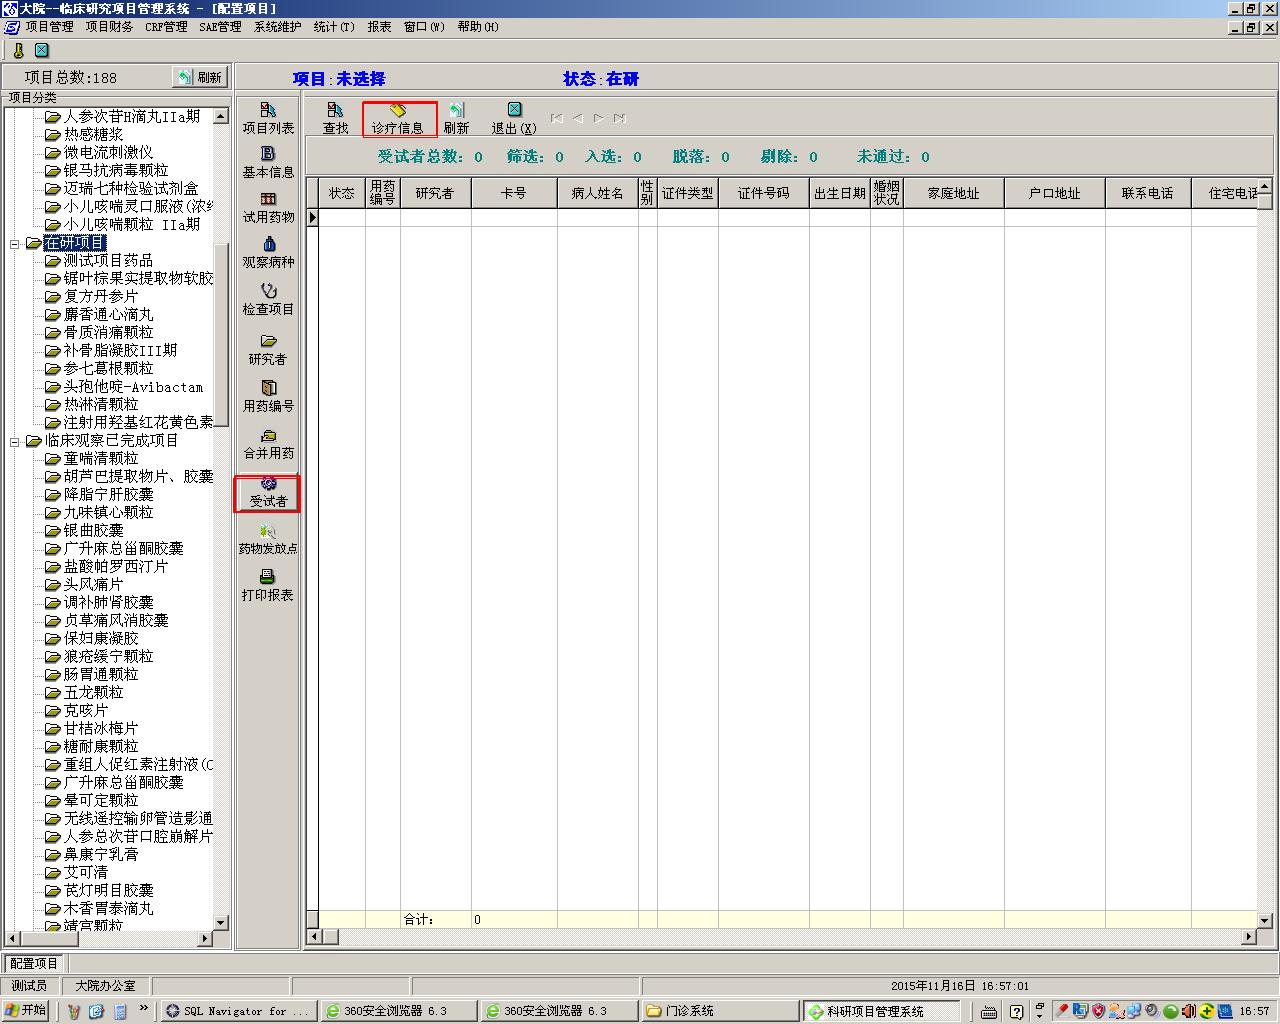Select 麝香通心滴丸 in the project tree
The width and height of the screenshot is (1280, 1024).
(108, 314)
